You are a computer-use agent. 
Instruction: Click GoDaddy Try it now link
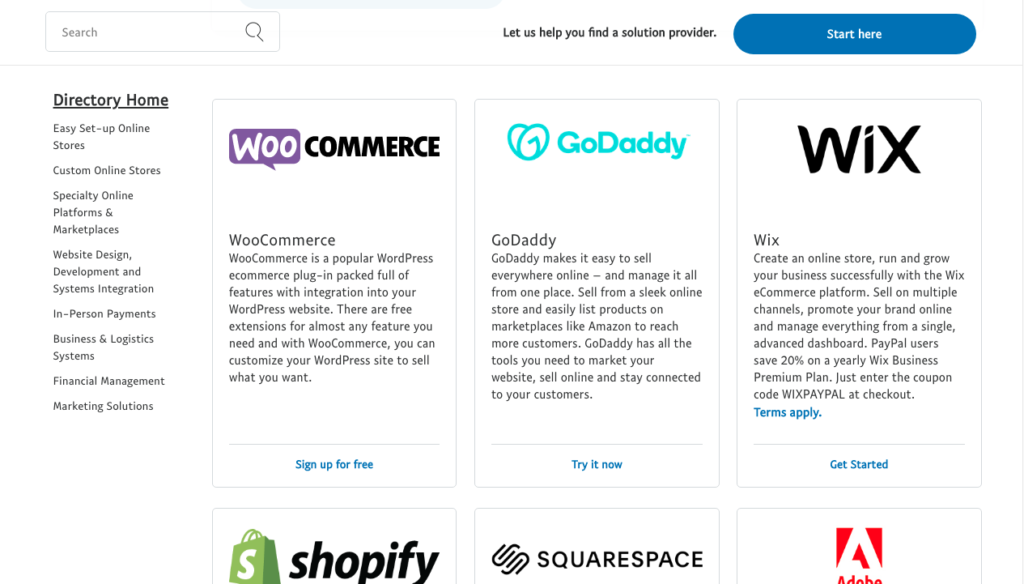(x=597, y=464)
